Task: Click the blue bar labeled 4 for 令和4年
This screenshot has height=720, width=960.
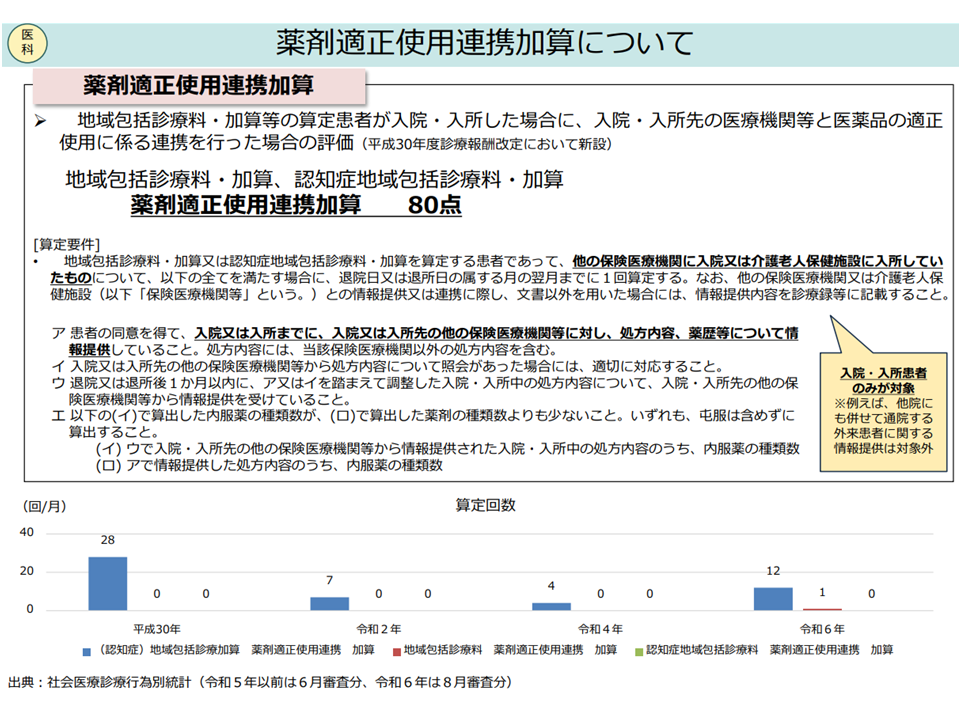Action: [551, 606]
